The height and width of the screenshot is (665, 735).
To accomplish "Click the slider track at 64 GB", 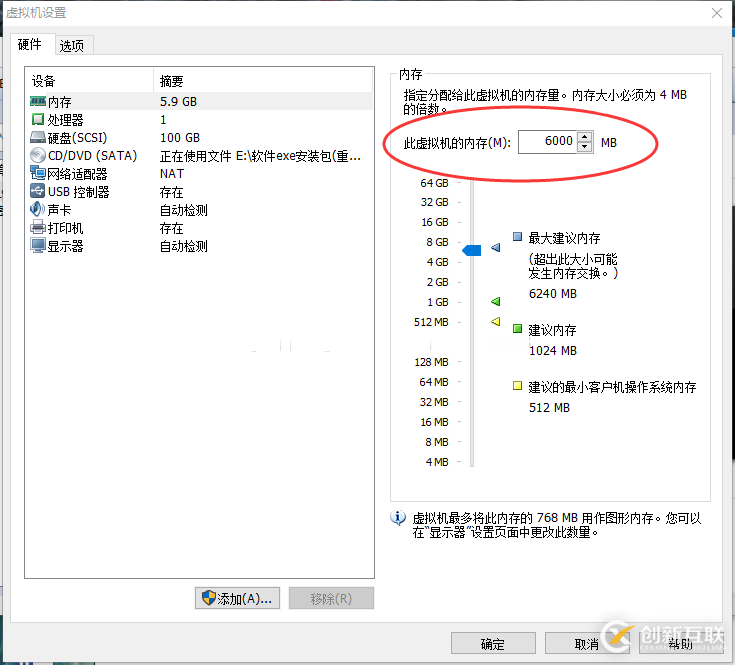I will tap(472, 183).
